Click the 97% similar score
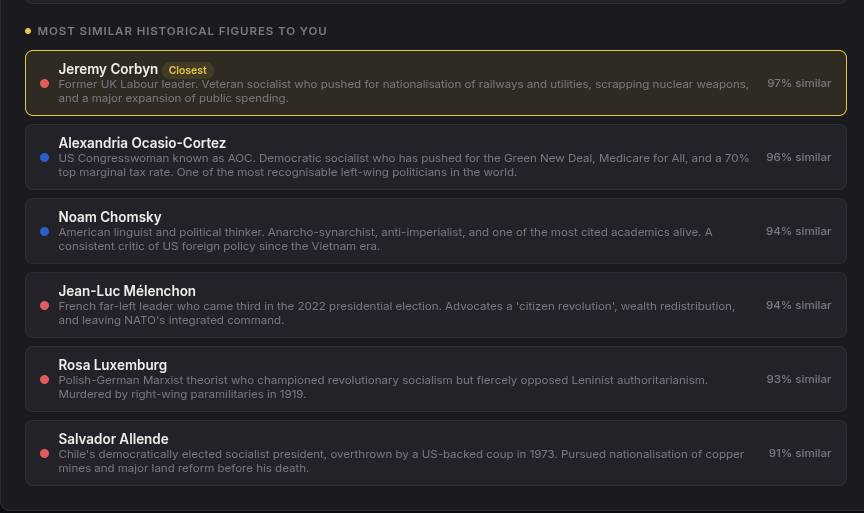 799,83
